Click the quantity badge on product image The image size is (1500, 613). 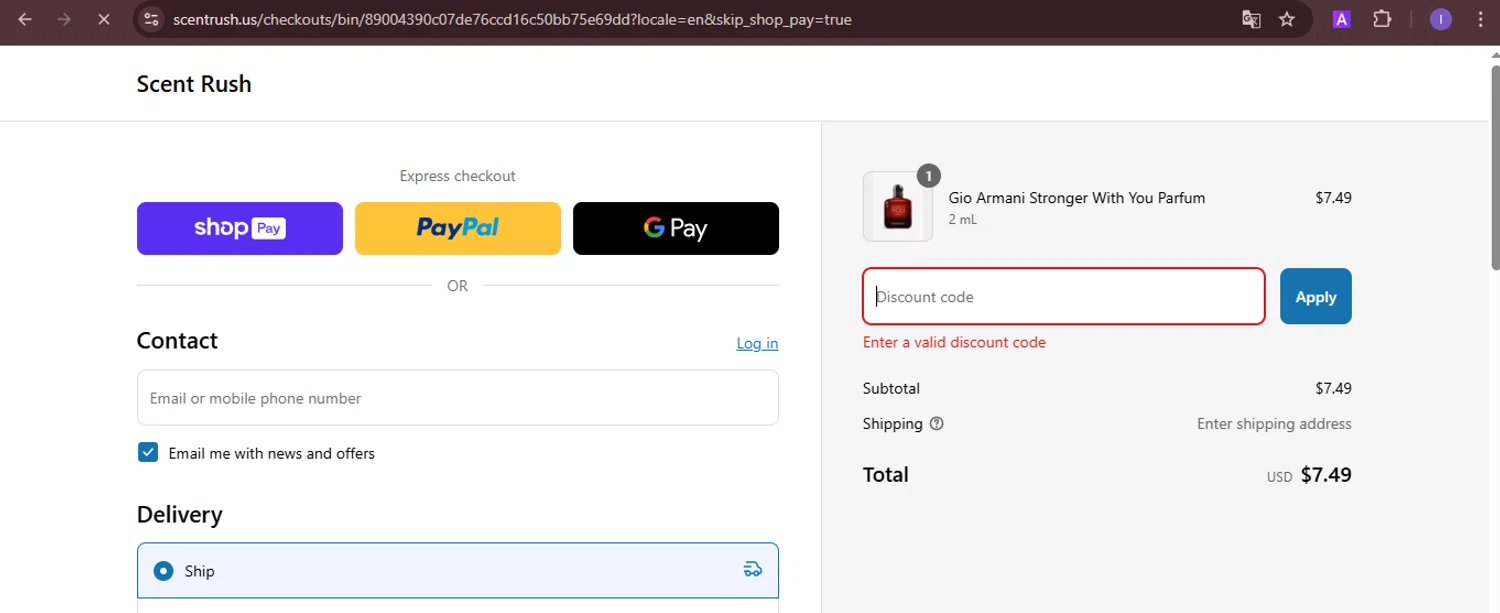[929, 176]
